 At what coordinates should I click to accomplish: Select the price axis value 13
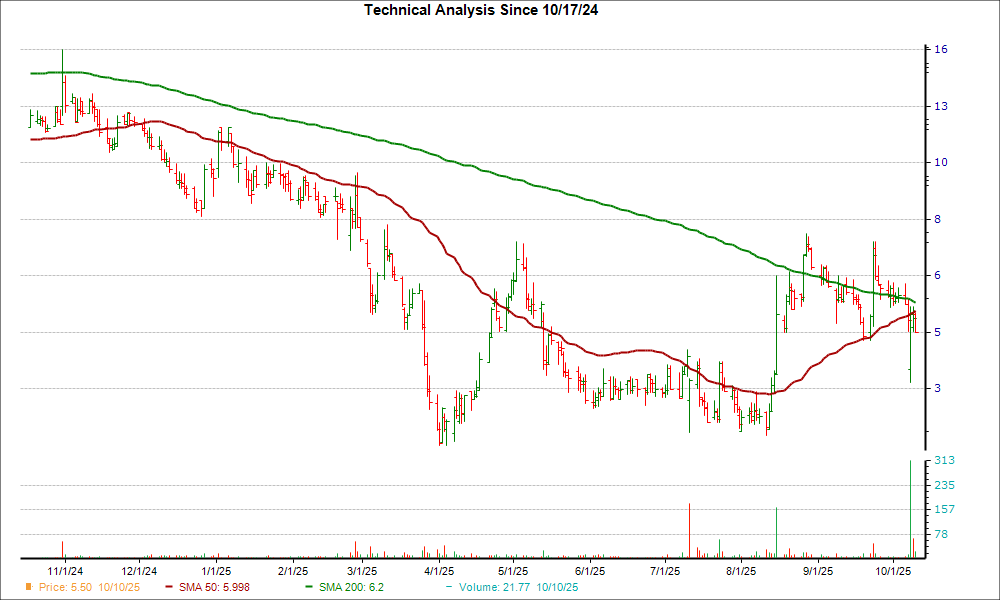click(941, 106)
